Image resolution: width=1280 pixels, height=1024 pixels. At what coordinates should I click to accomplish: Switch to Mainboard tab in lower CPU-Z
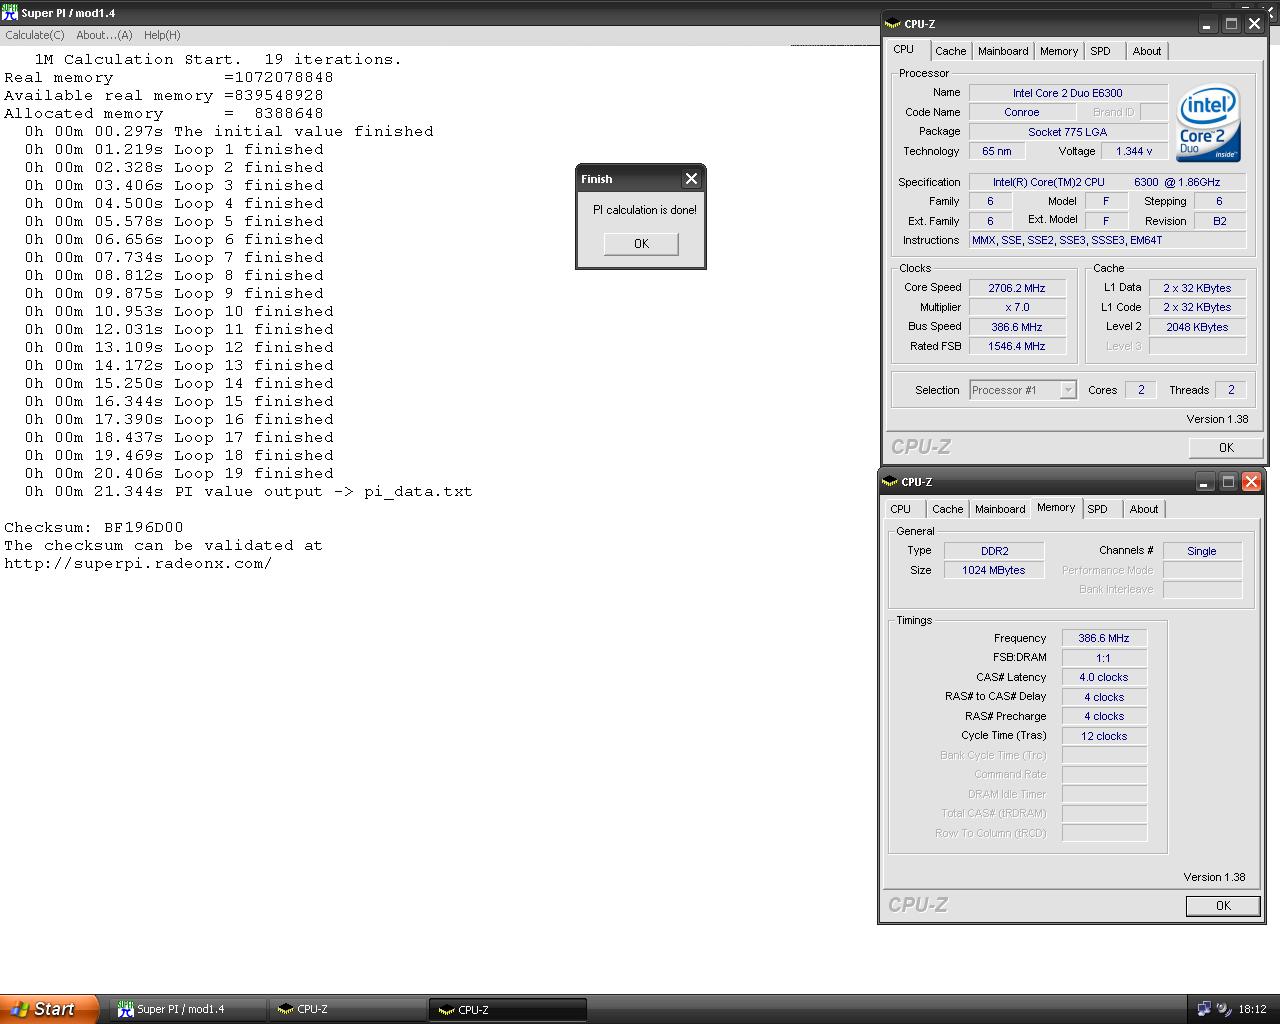[x=1000, y=509]
